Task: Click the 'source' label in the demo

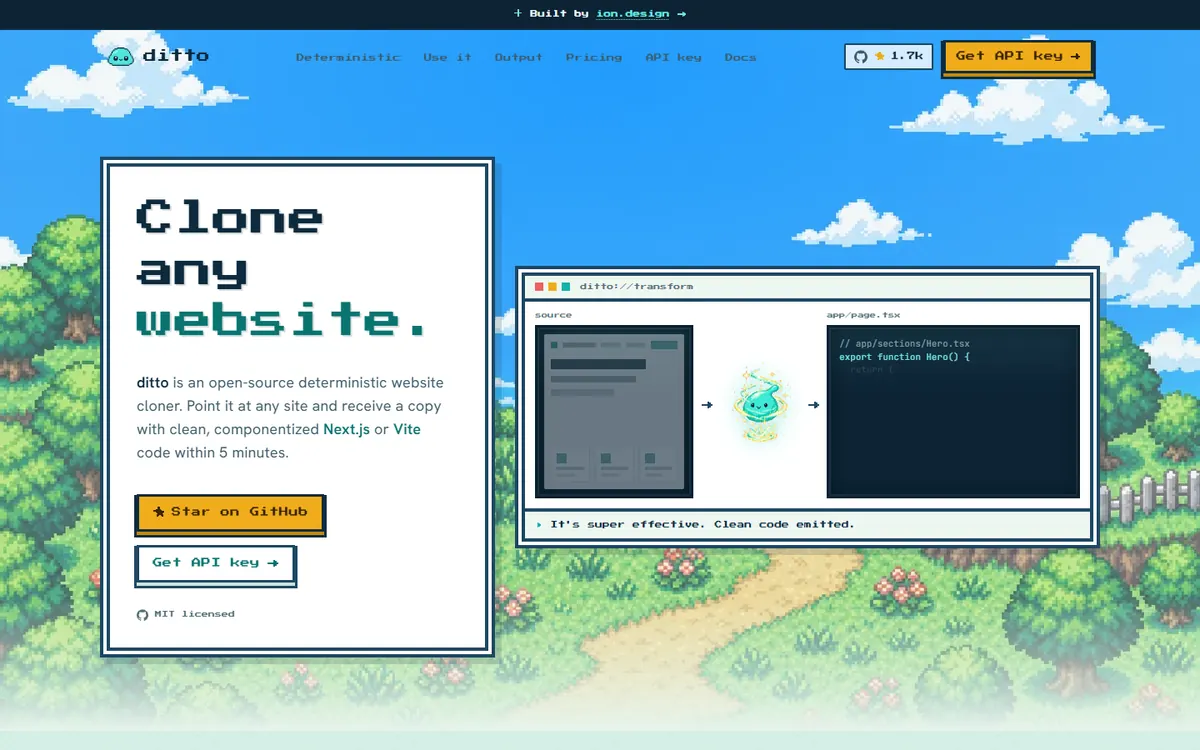Action: 554,315
